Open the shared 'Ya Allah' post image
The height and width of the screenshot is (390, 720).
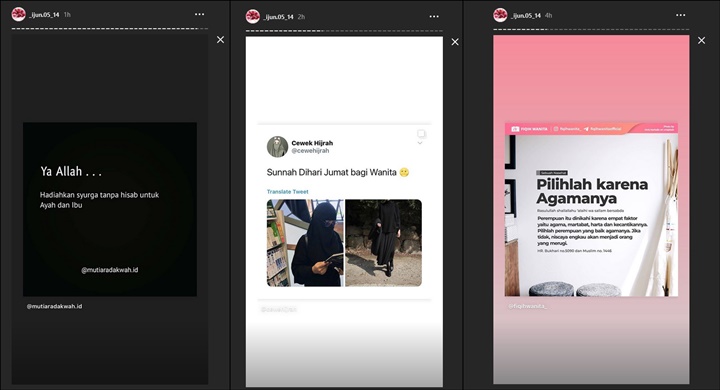(110, 209)
